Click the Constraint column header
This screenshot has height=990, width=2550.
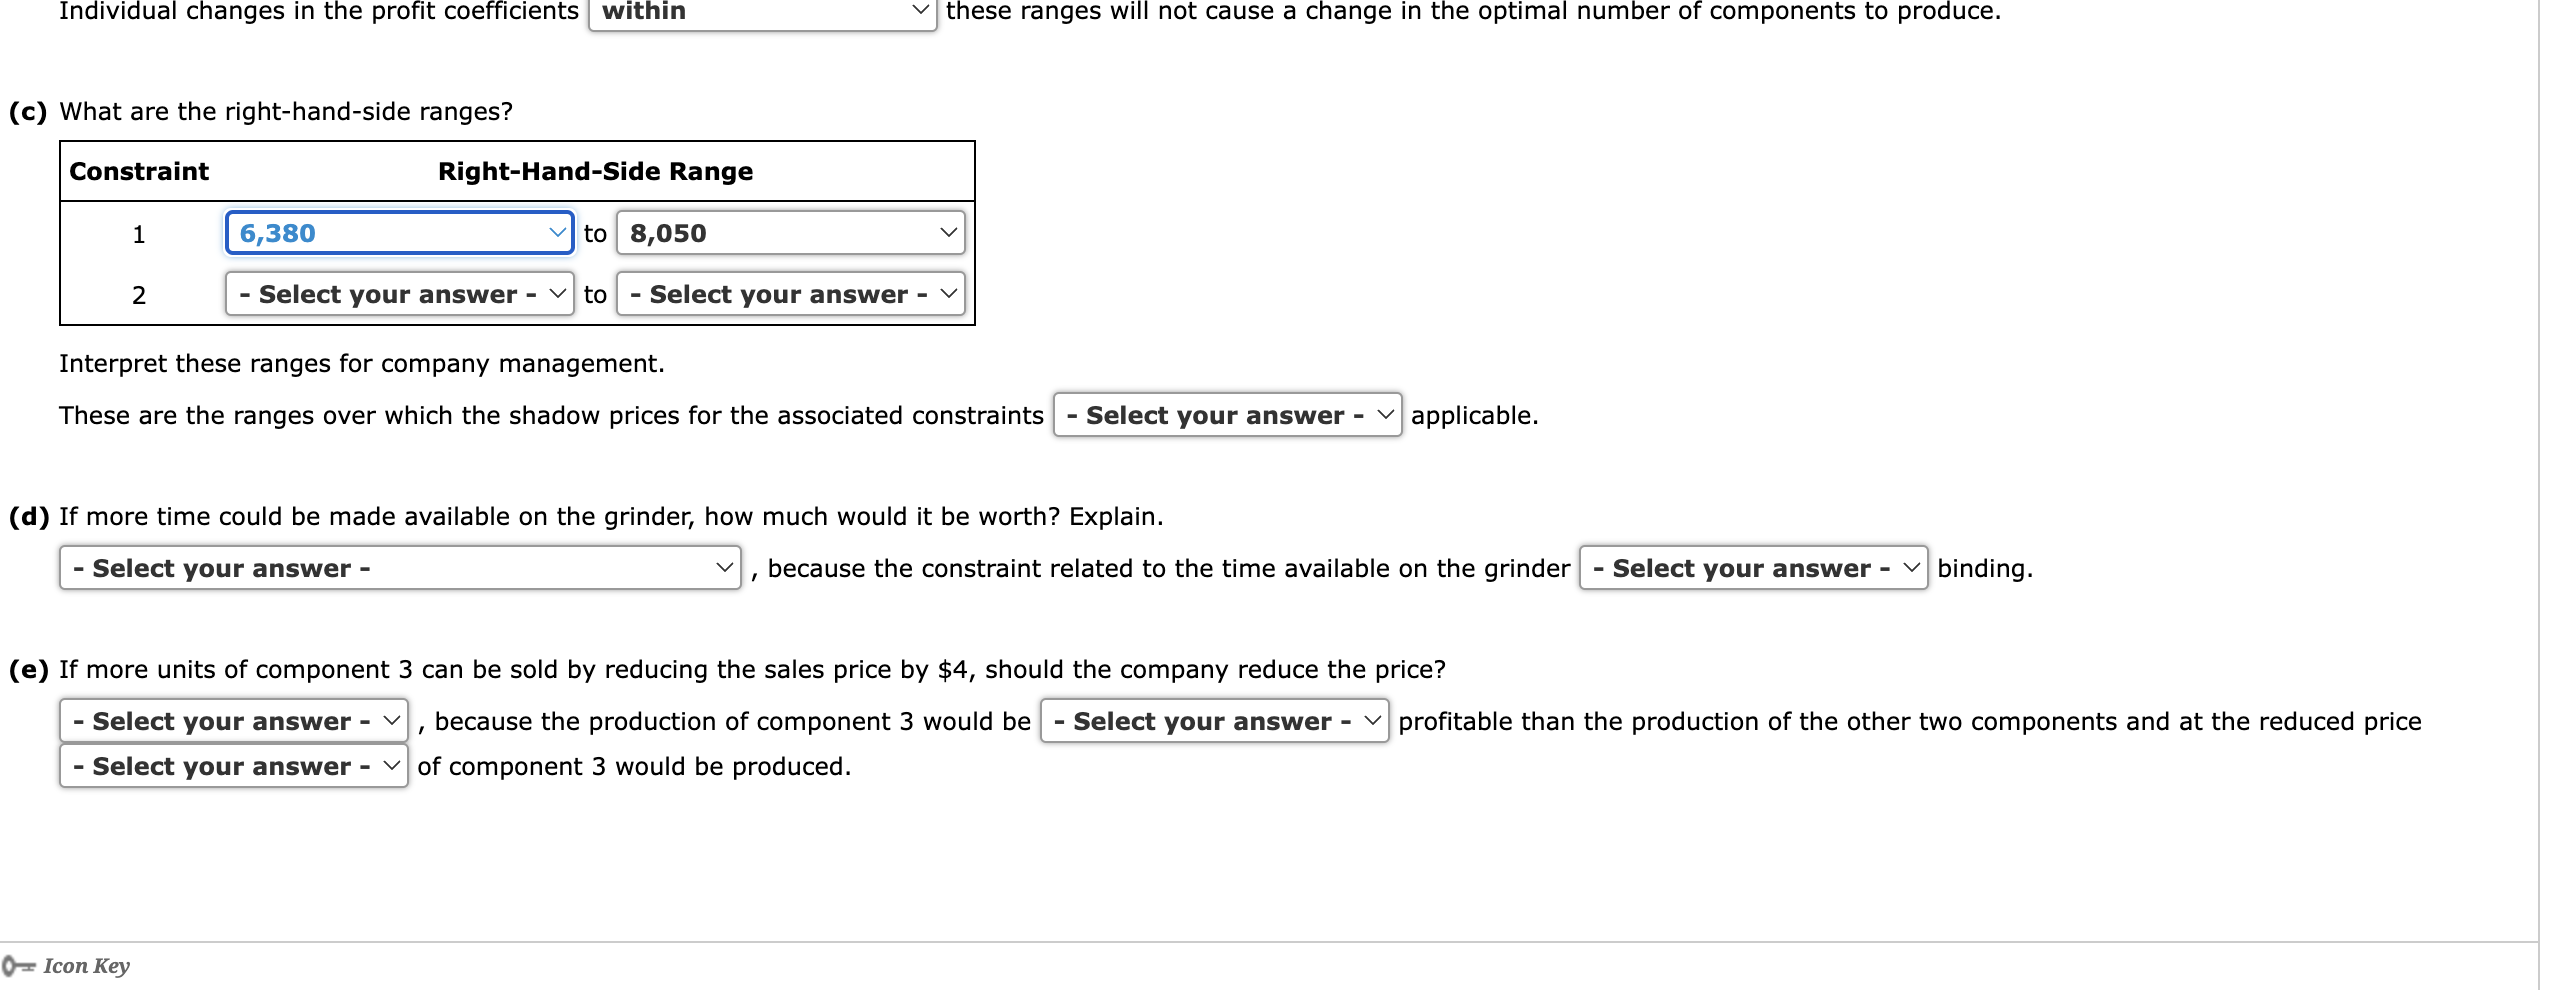(x=139, y=170)
